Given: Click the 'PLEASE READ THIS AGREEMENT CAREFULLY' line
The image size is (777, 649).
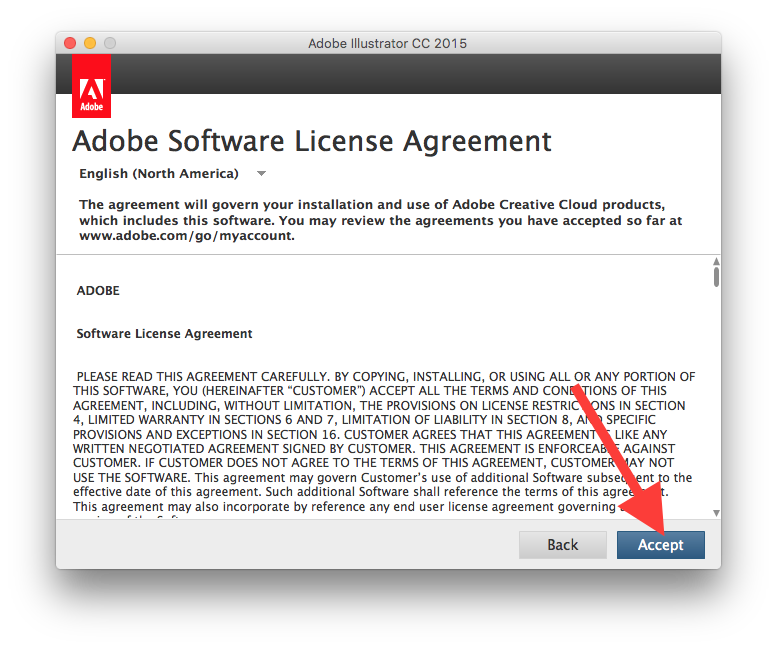Looking at the screenshot, I should (x=386, y=377).
